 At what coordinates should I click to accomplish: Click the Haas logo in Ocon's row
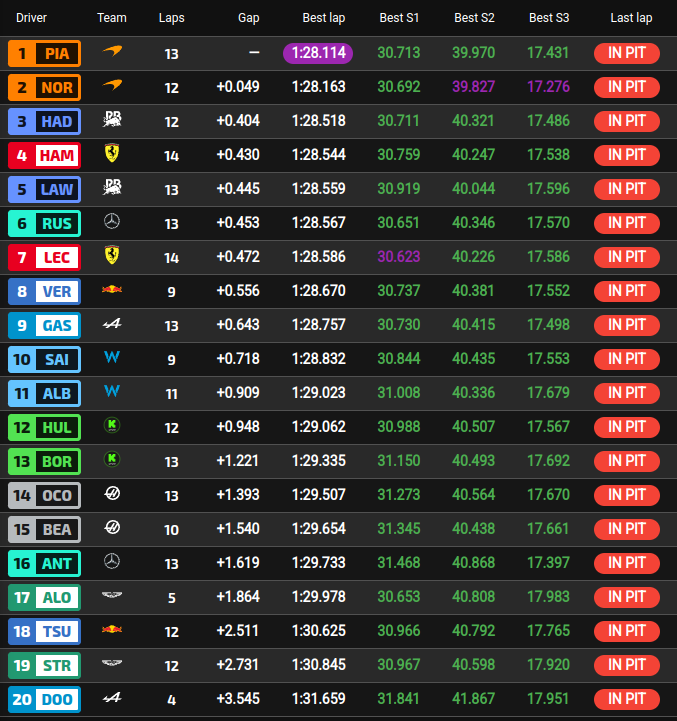point(112,493)
